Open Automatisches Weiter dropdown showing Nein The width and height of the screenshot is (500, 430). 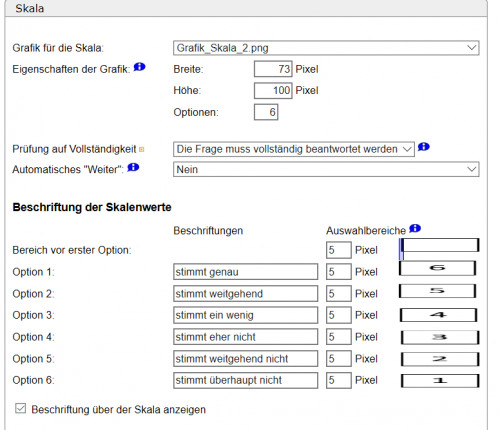coord(326,169)
